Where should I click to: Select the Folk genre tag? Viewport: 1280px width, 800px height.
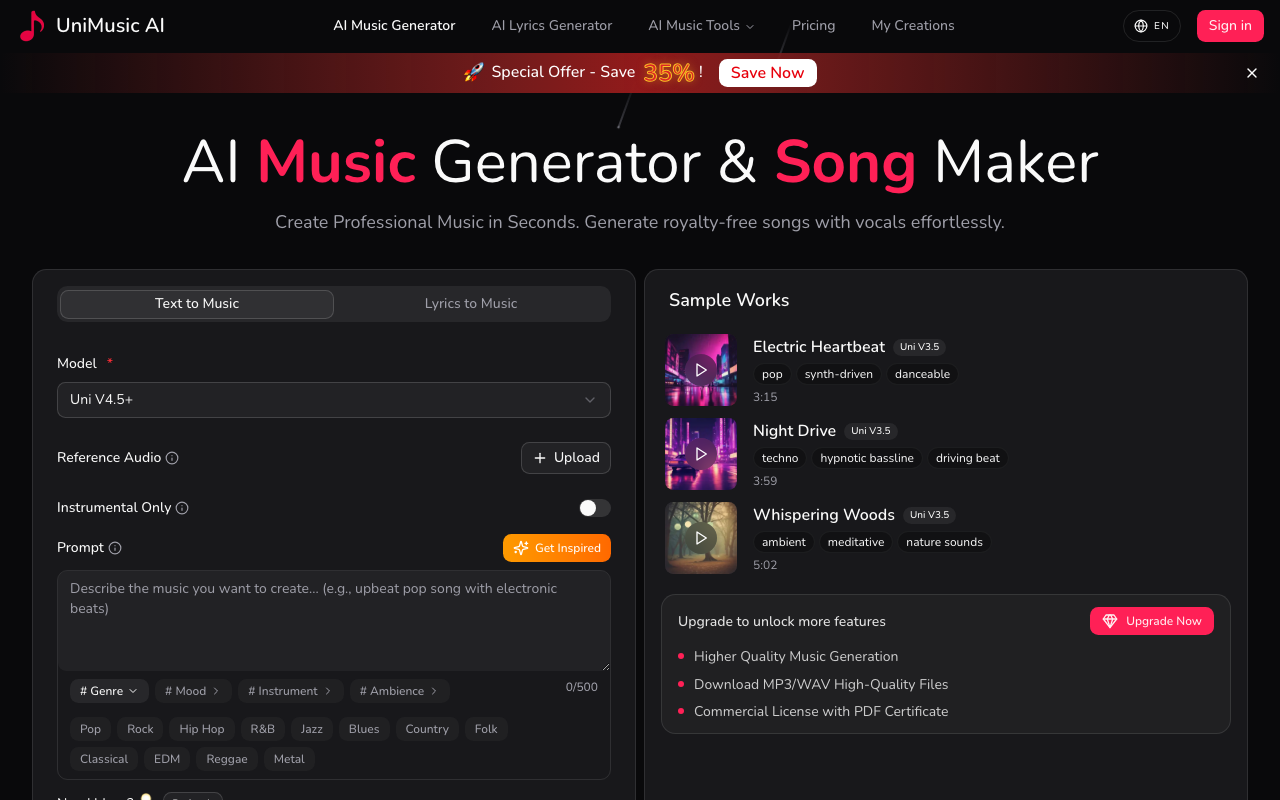point(486,729)
